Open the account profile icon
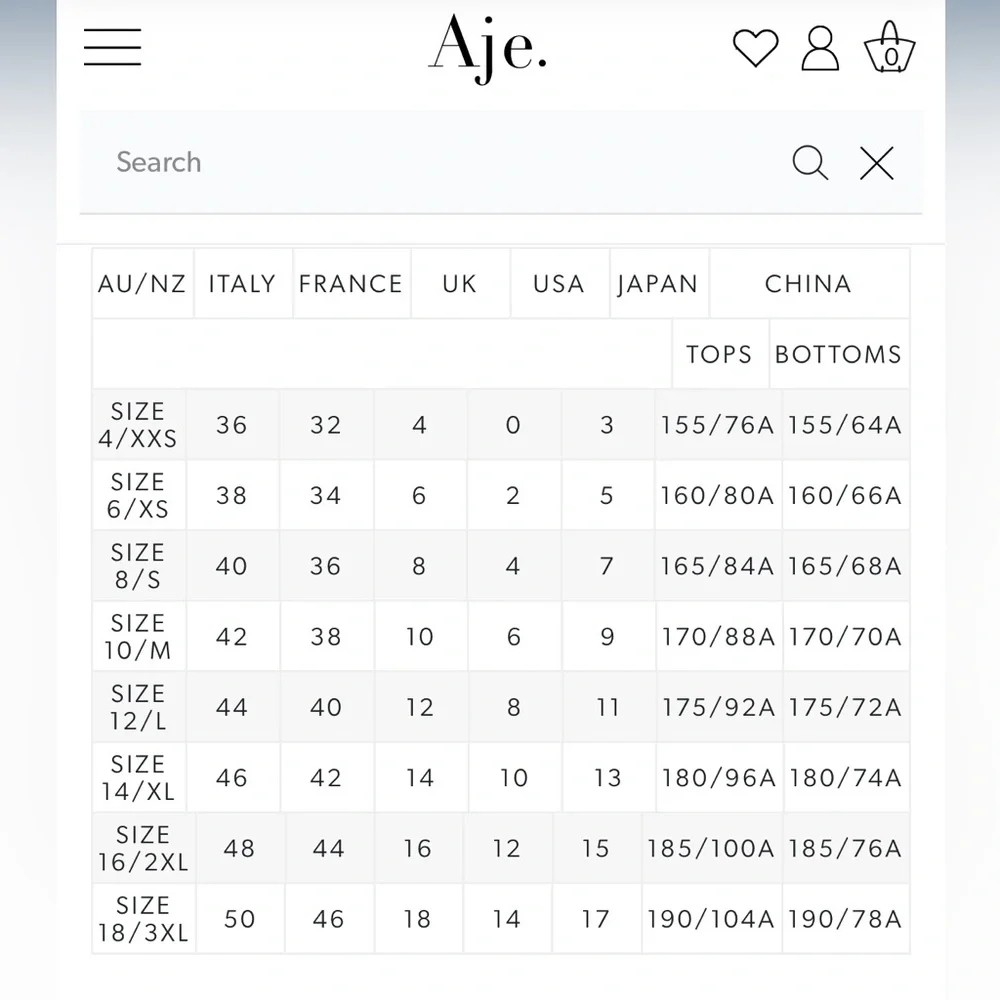1000x1000 pixels. coord(820,48)
